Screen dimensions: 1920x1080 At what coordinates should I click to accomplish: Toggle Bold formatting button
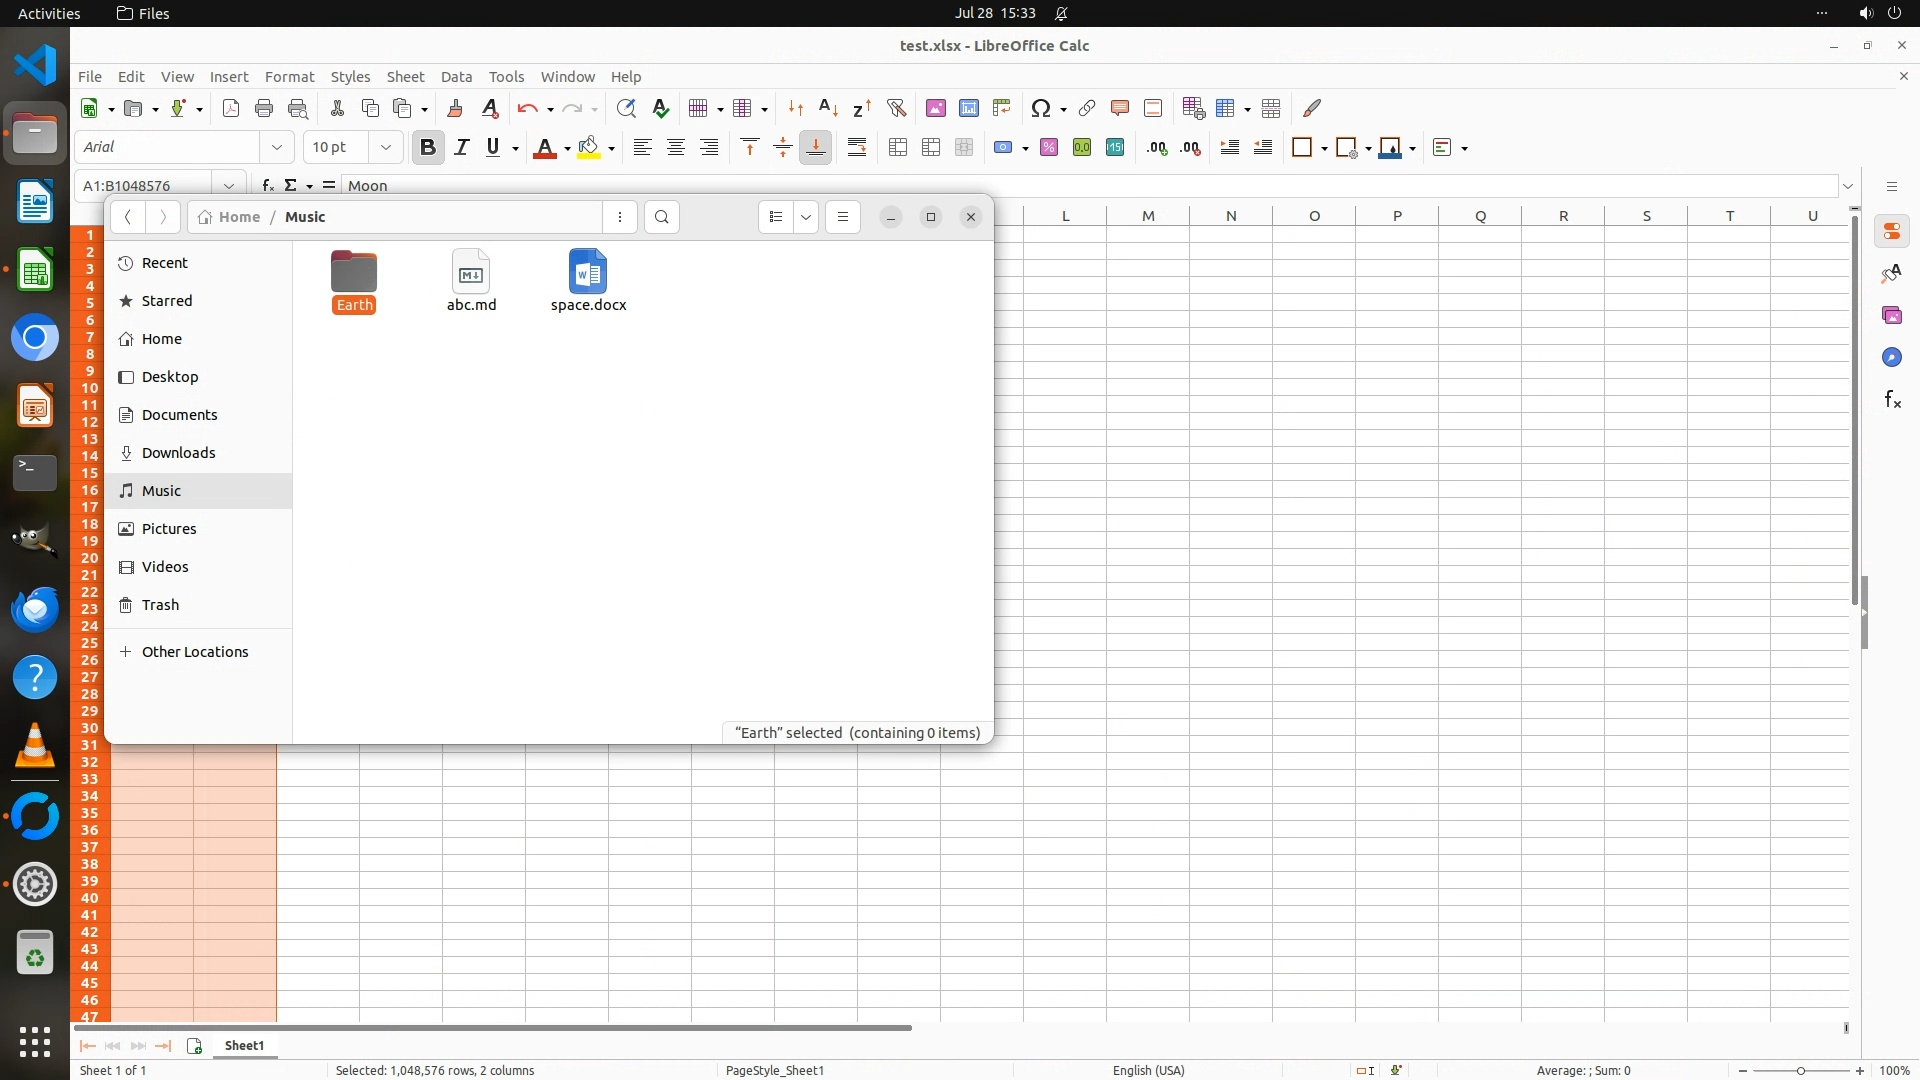point(428,148)
